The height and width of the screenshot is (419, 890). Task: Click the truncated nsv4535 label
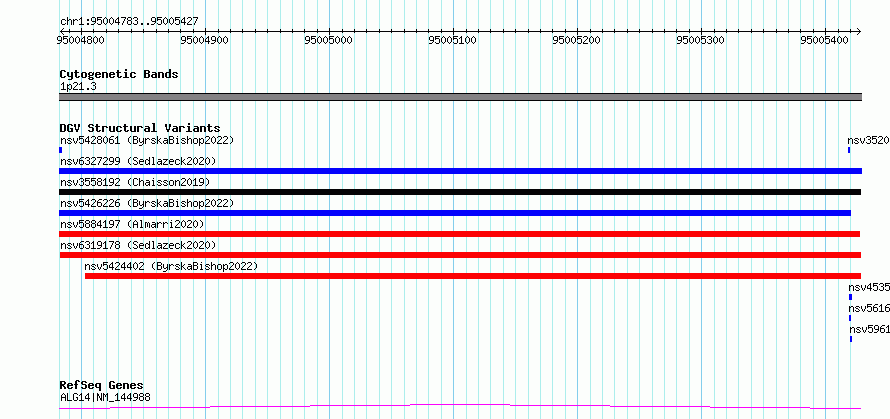click(868, 287)
